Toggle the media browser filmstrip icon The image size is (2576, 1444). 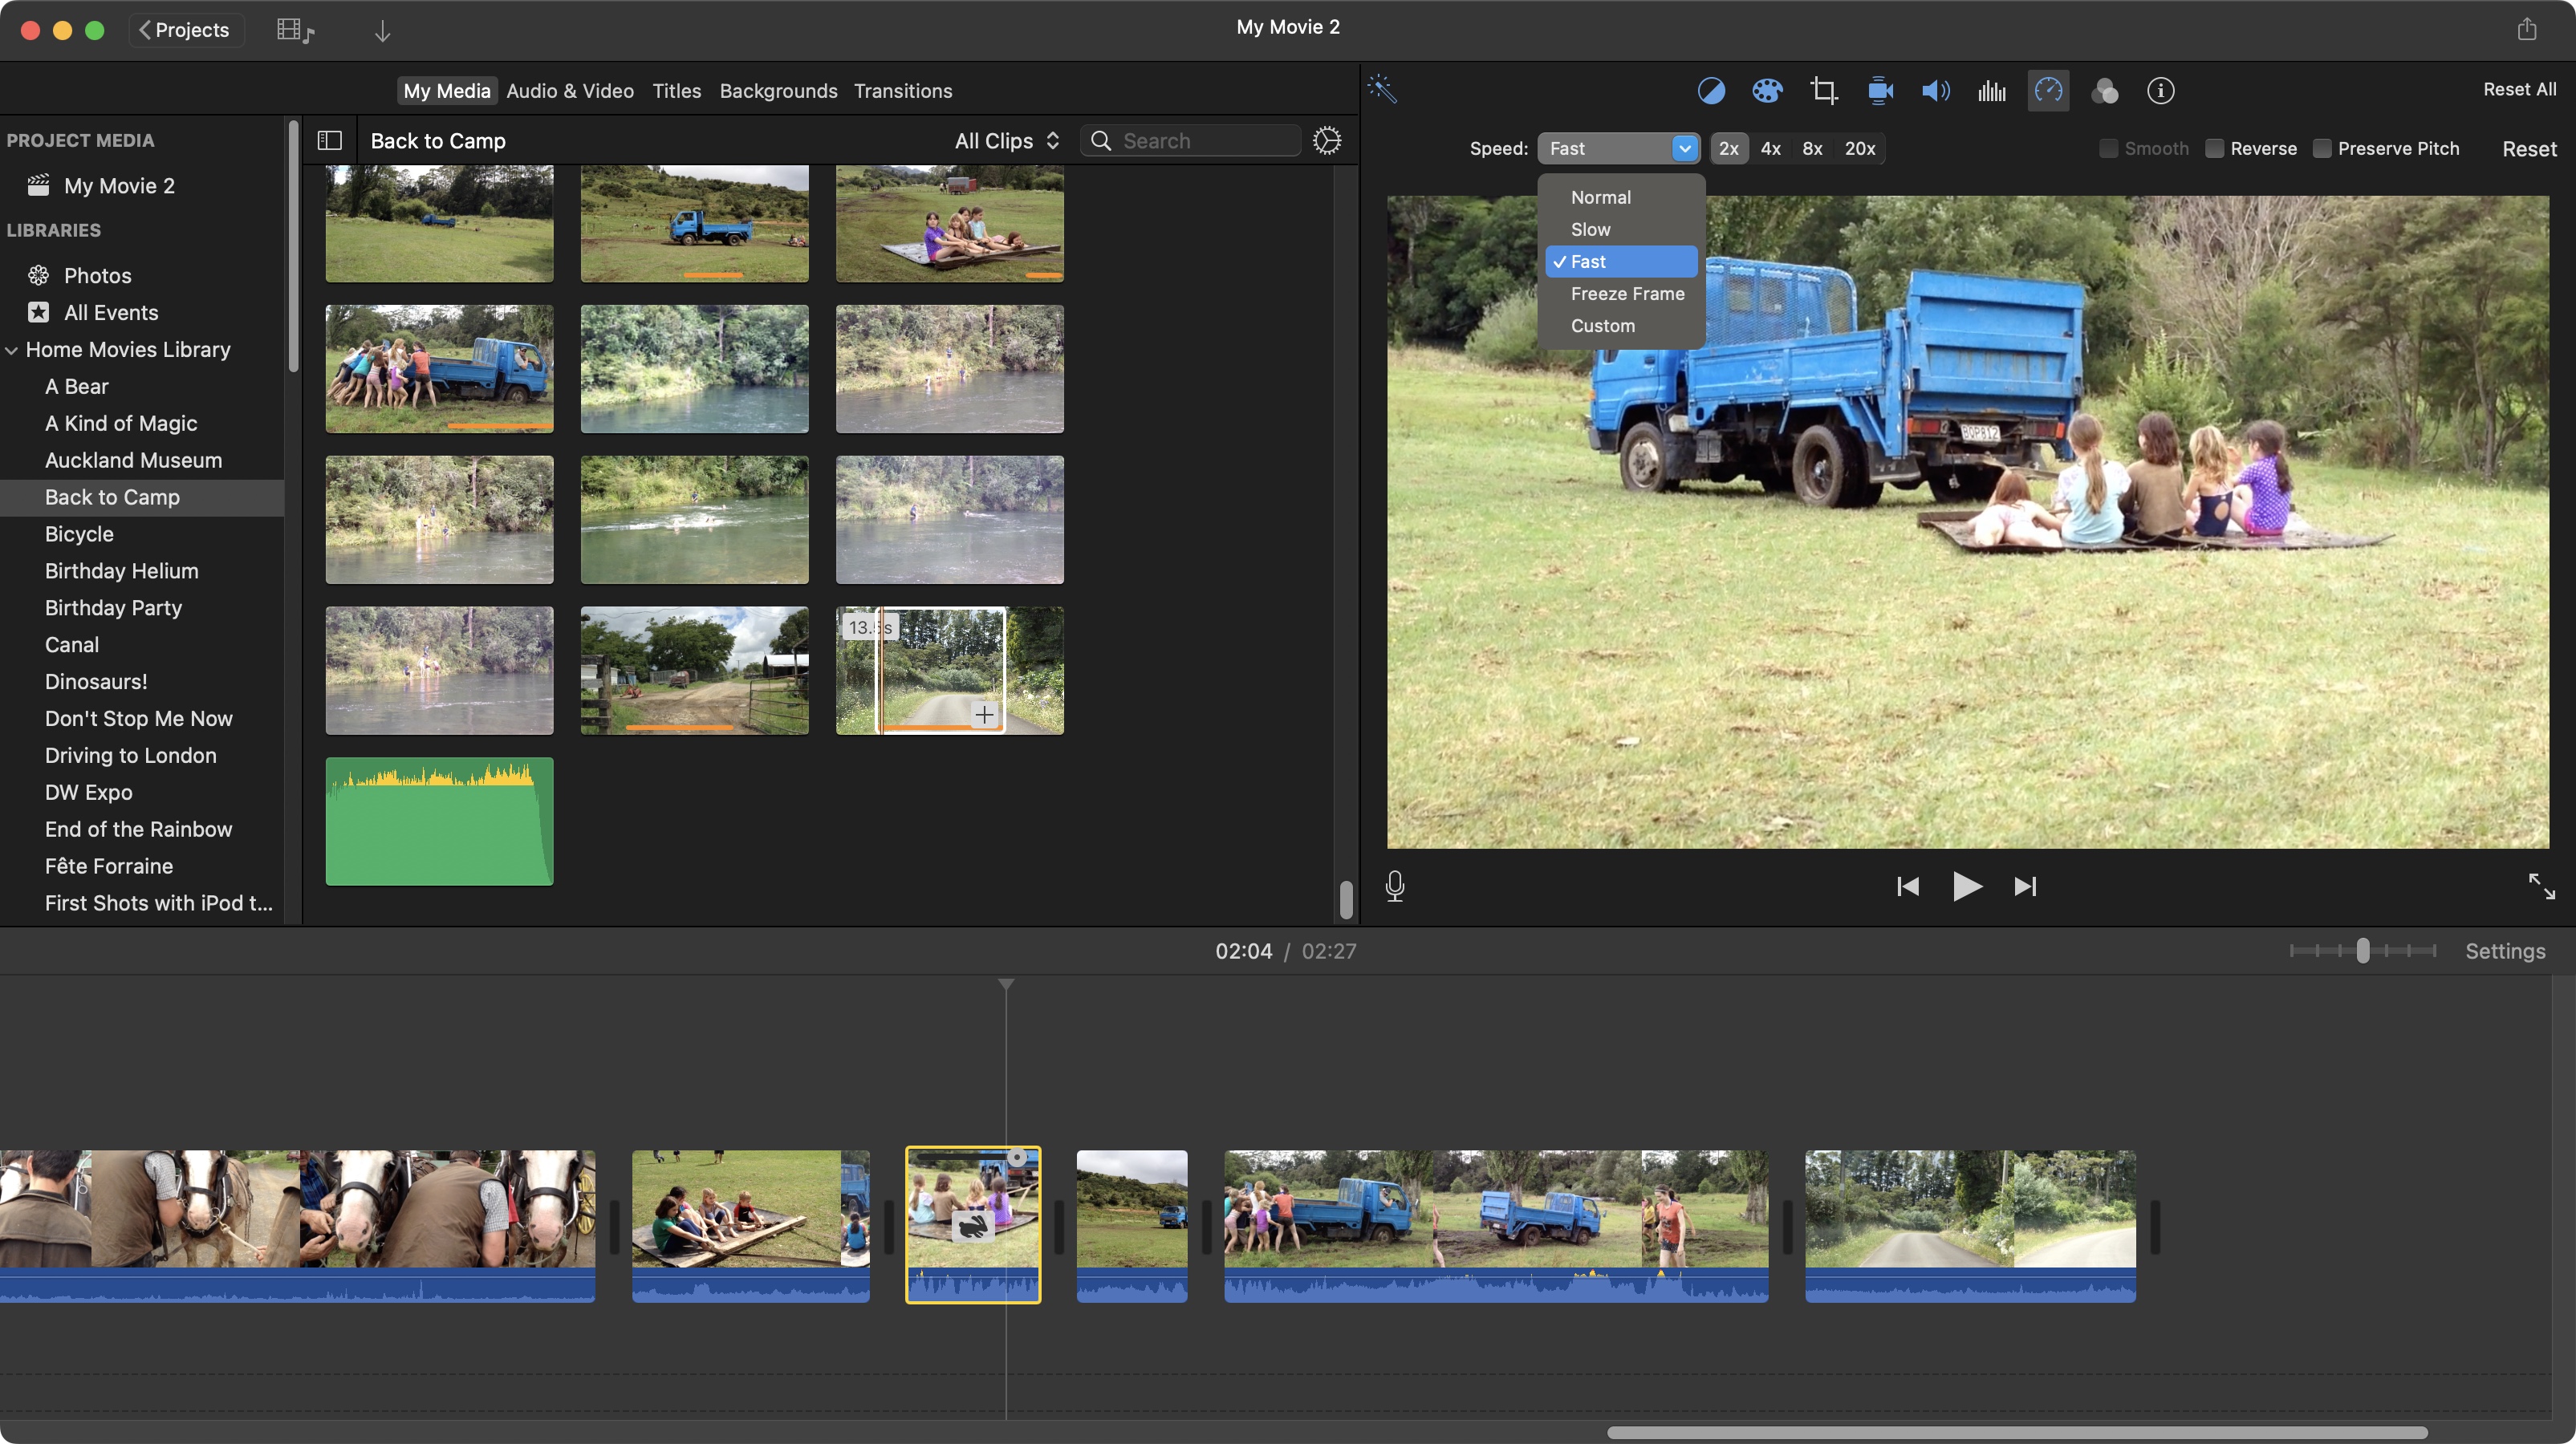pos(295,31)
